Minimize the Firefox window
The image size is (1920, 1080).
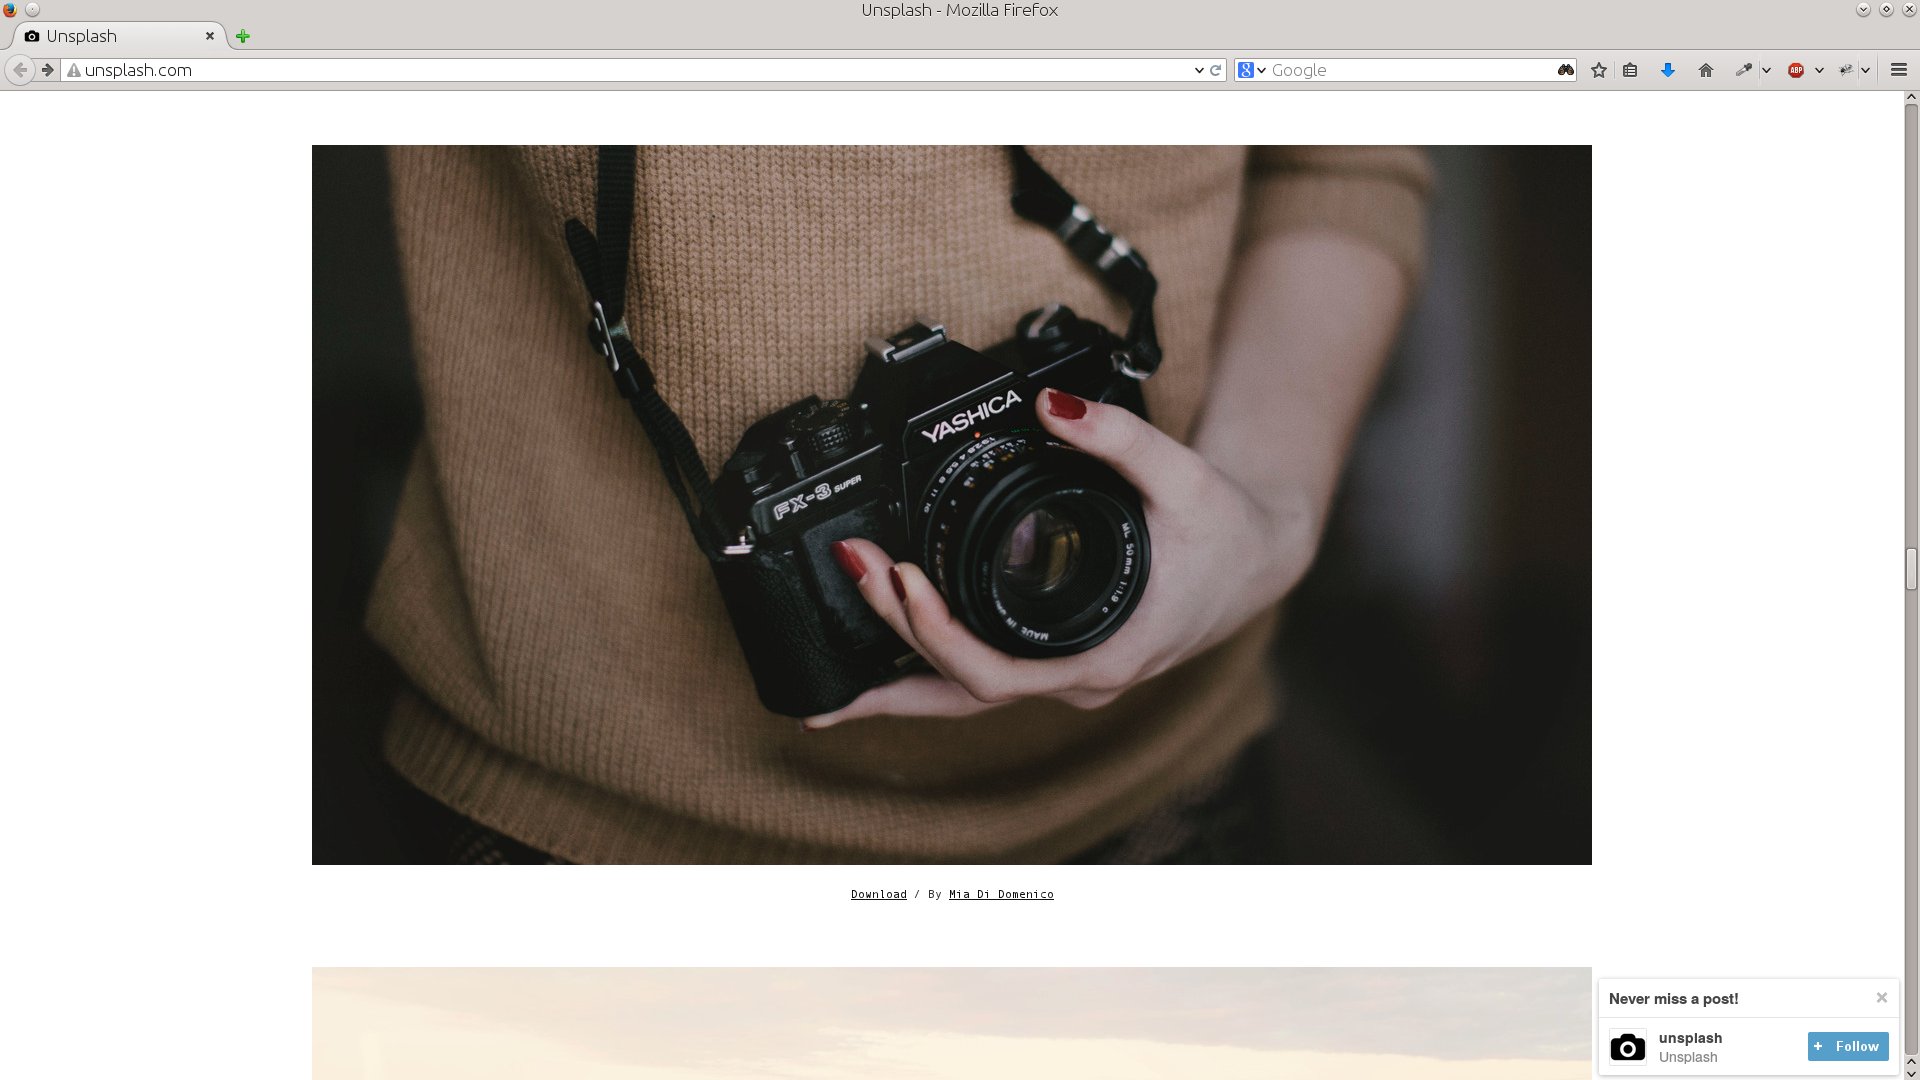click(x=1863, y=10)
